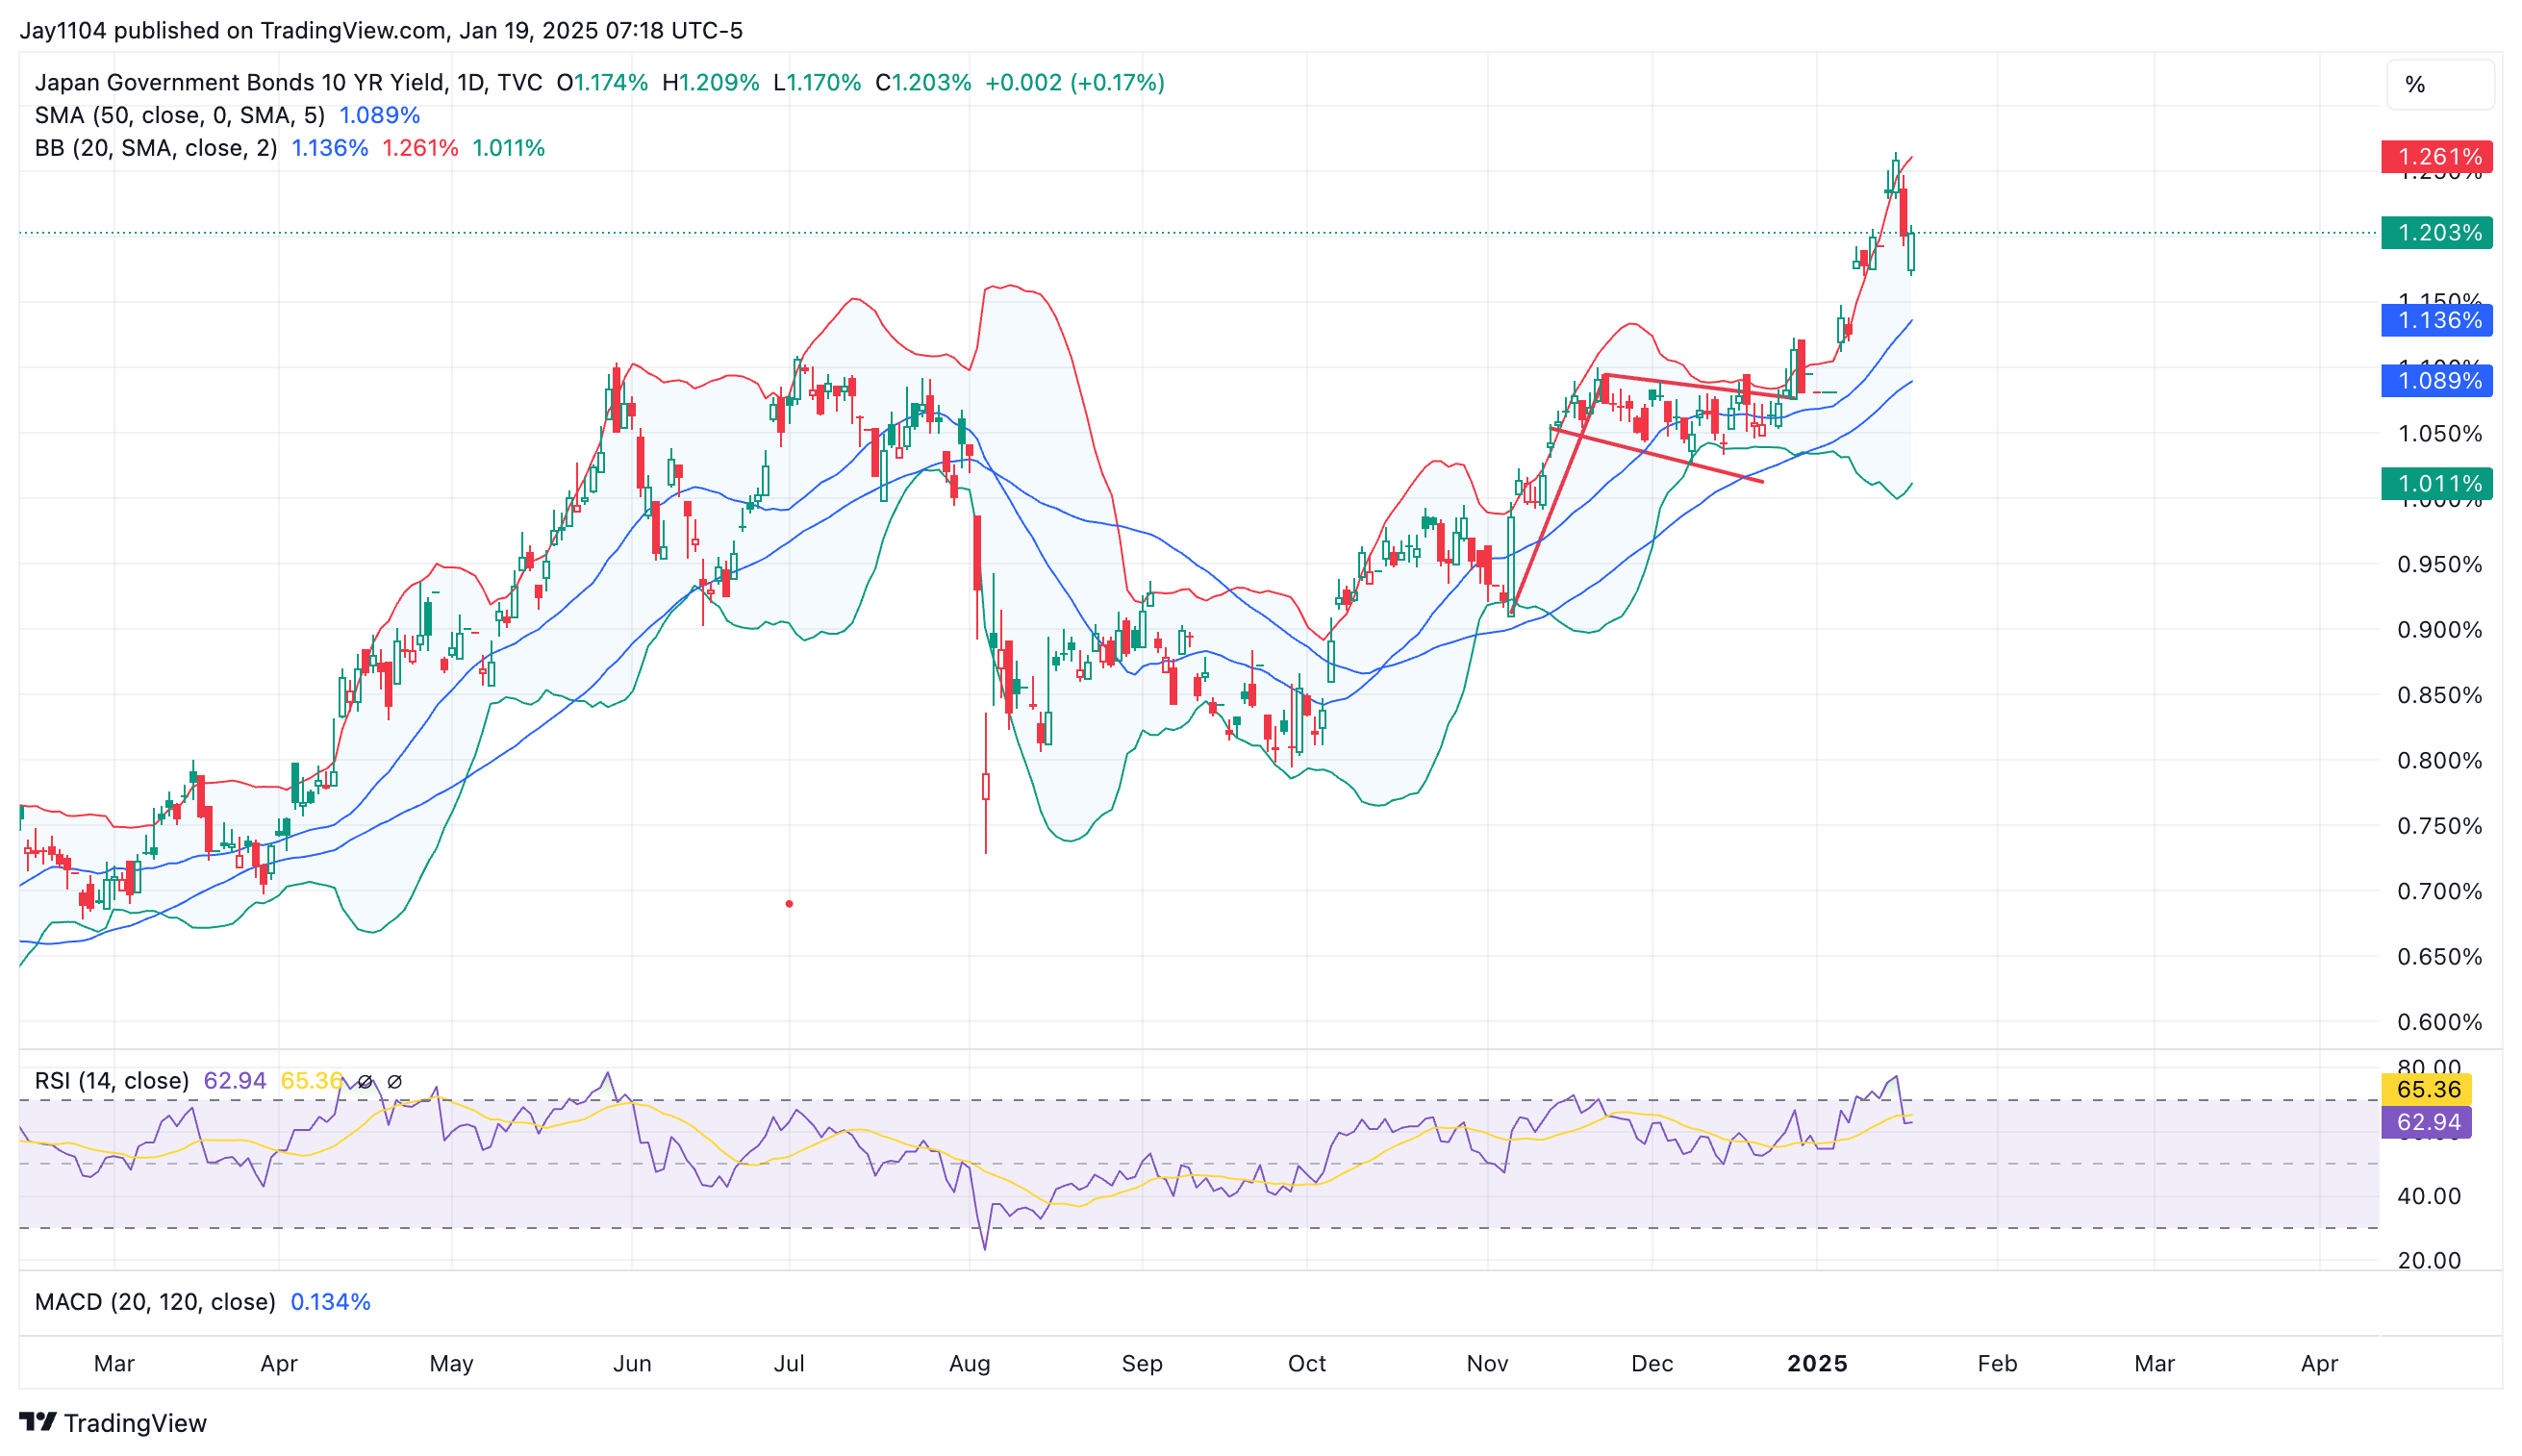The height and width of the screenshot is (1456, 2522).
Task: Click the May label on time axis
Action: click(x=451, y=1364)
